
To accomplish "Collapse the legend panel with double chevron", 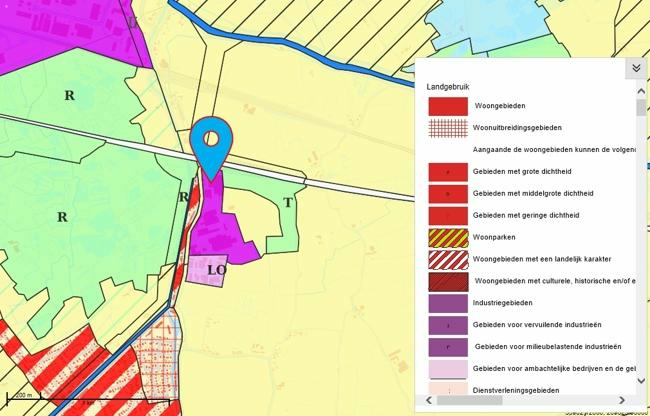I will tap(636, 68).
